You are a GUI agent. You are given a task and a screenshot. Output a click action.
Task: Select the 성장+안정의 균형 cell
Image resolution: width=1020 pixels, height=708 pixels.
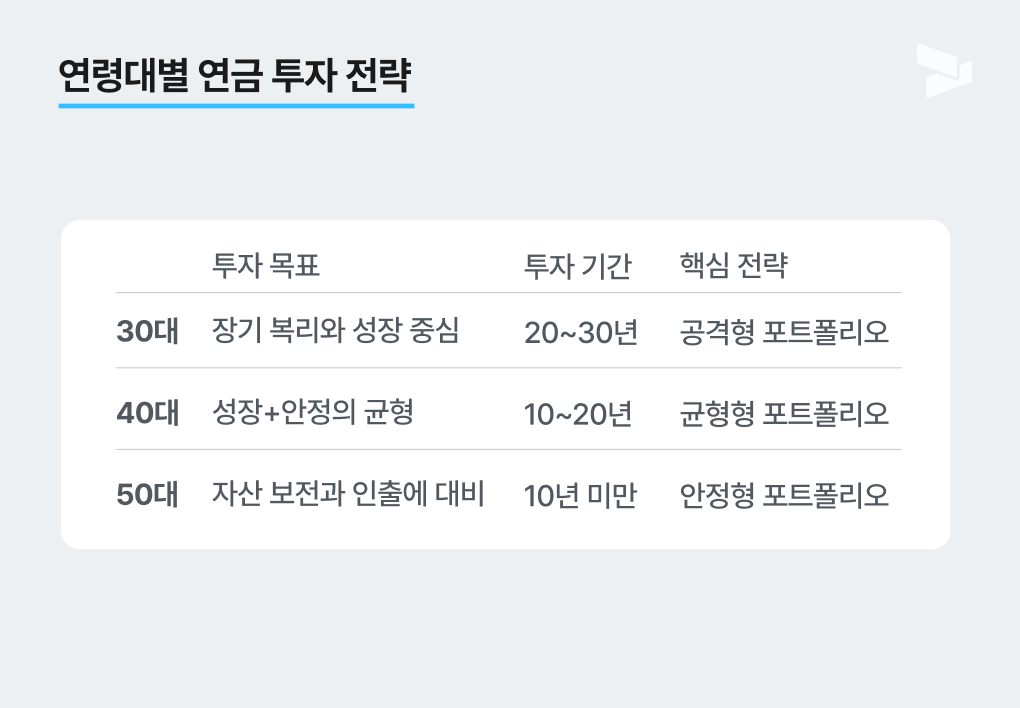tap(313, 412)
